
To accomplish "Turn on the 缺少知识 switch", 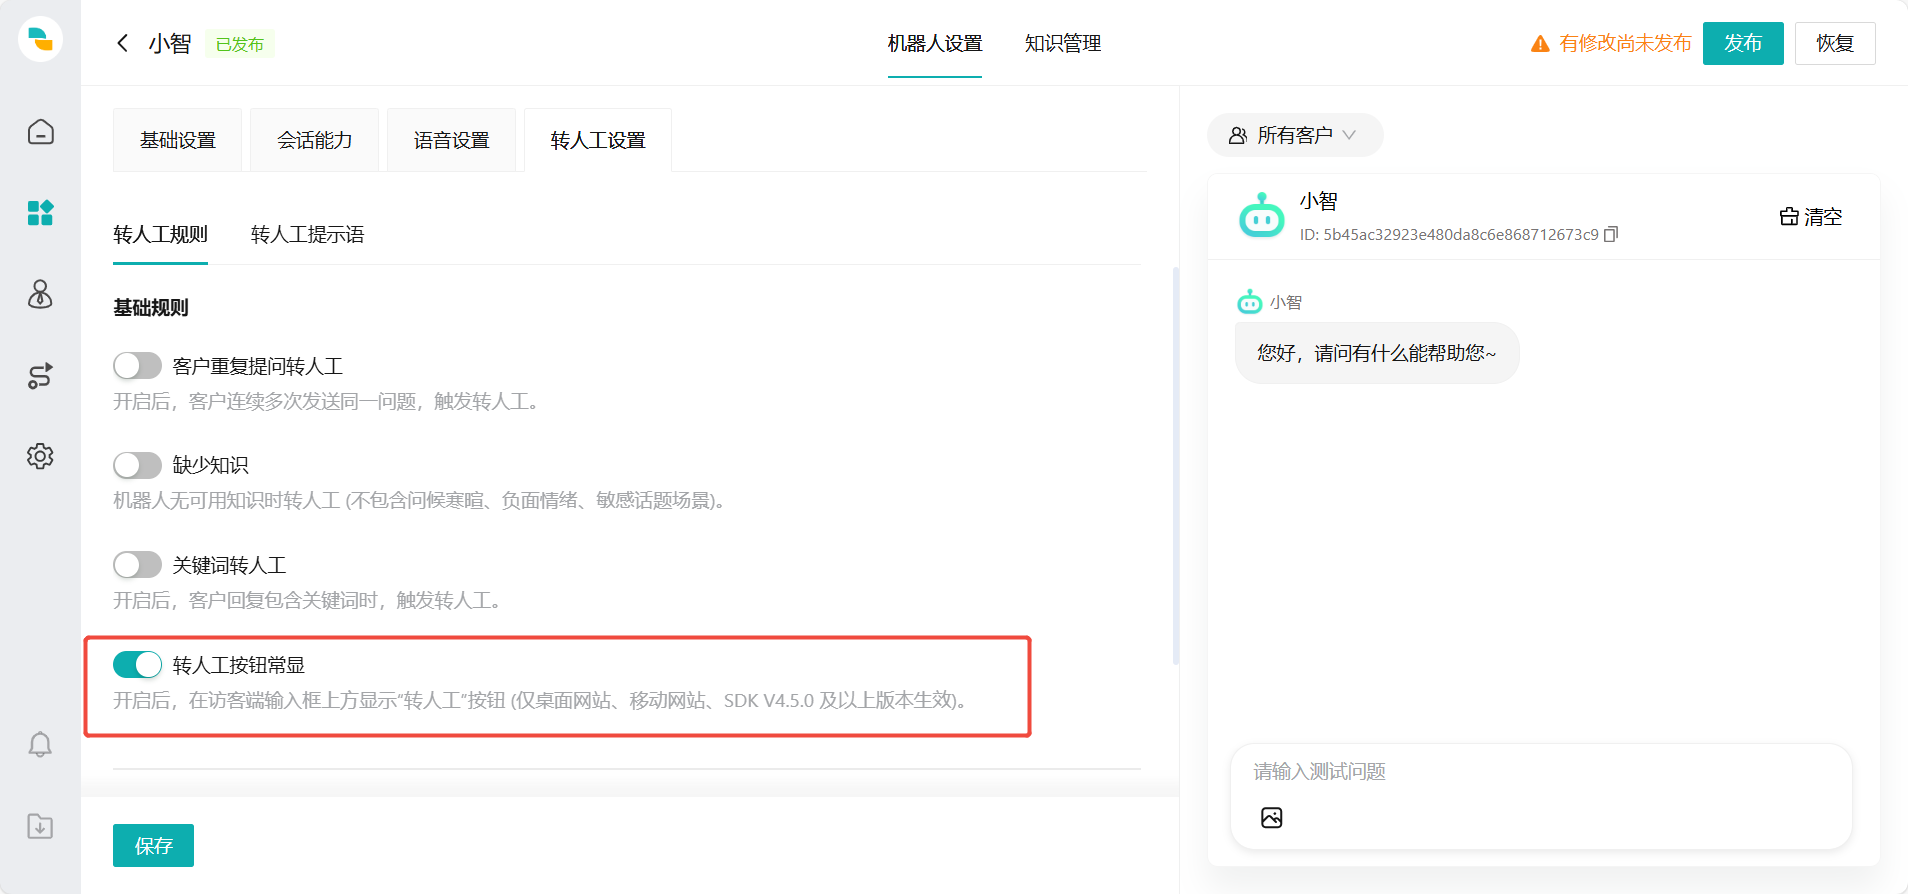I will pyautogui.click(x=137, y=465).
